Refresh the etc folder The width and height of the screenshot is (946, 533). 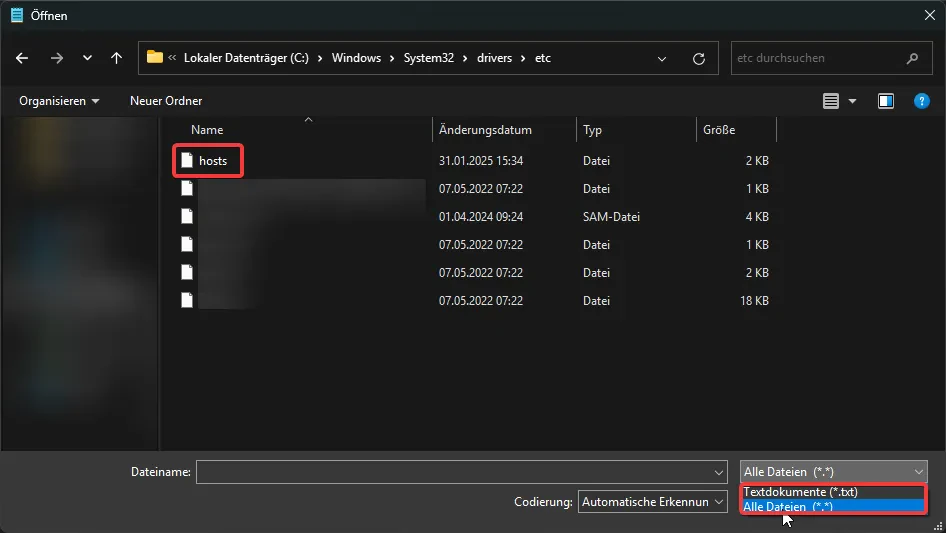click(x=699, y=59)
